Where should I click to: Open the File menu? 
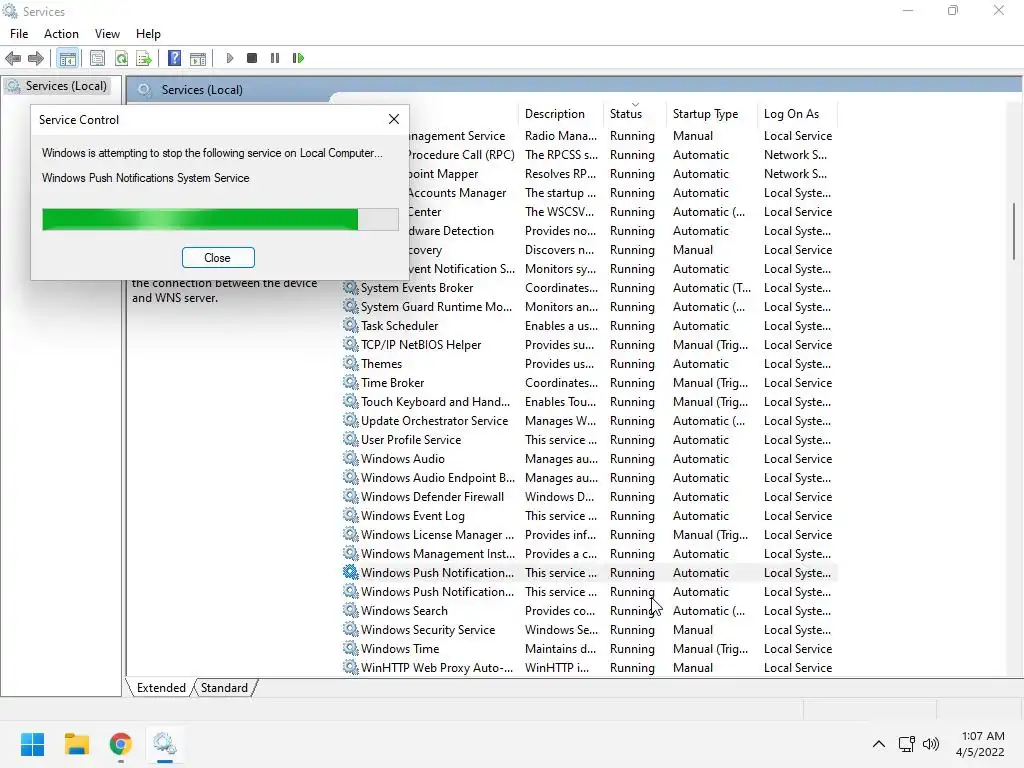click(19, 34)
